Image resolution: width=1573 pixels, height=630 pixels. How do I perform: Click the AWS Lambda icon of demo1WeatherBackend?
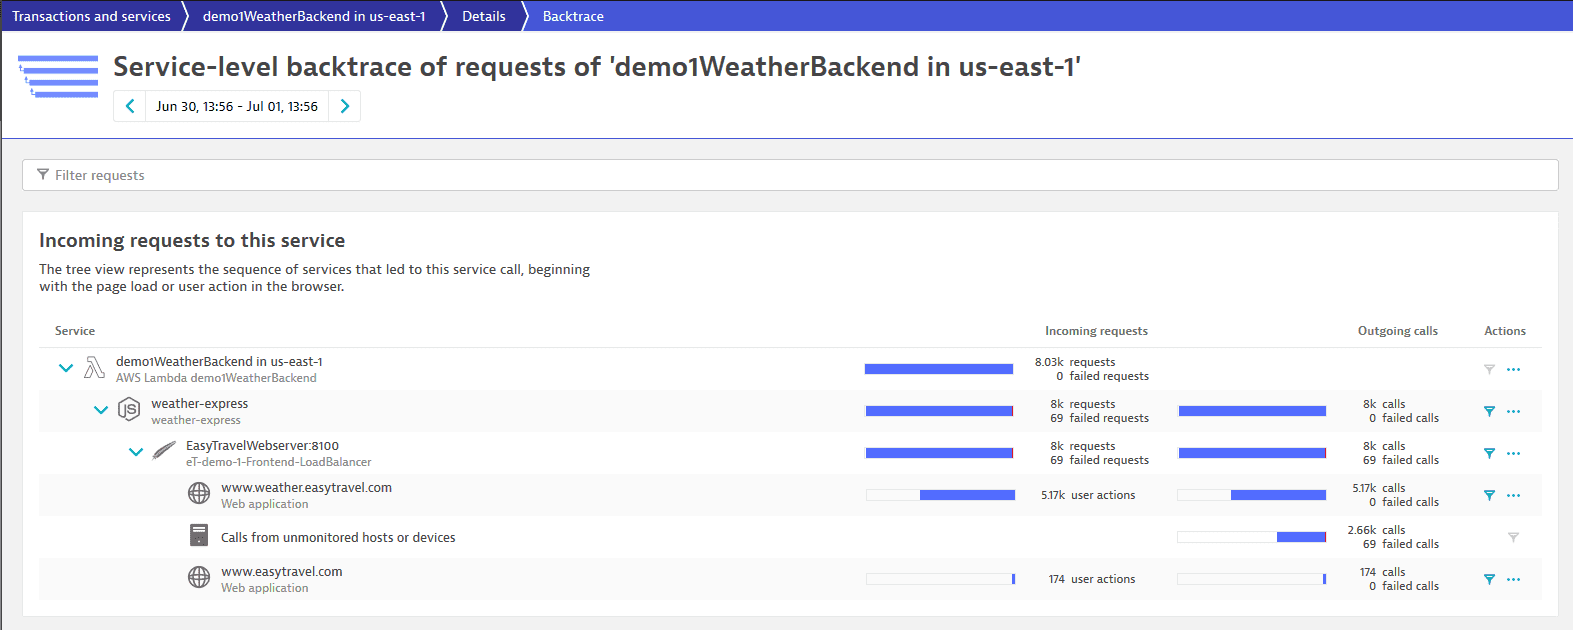tap(94, 368)
